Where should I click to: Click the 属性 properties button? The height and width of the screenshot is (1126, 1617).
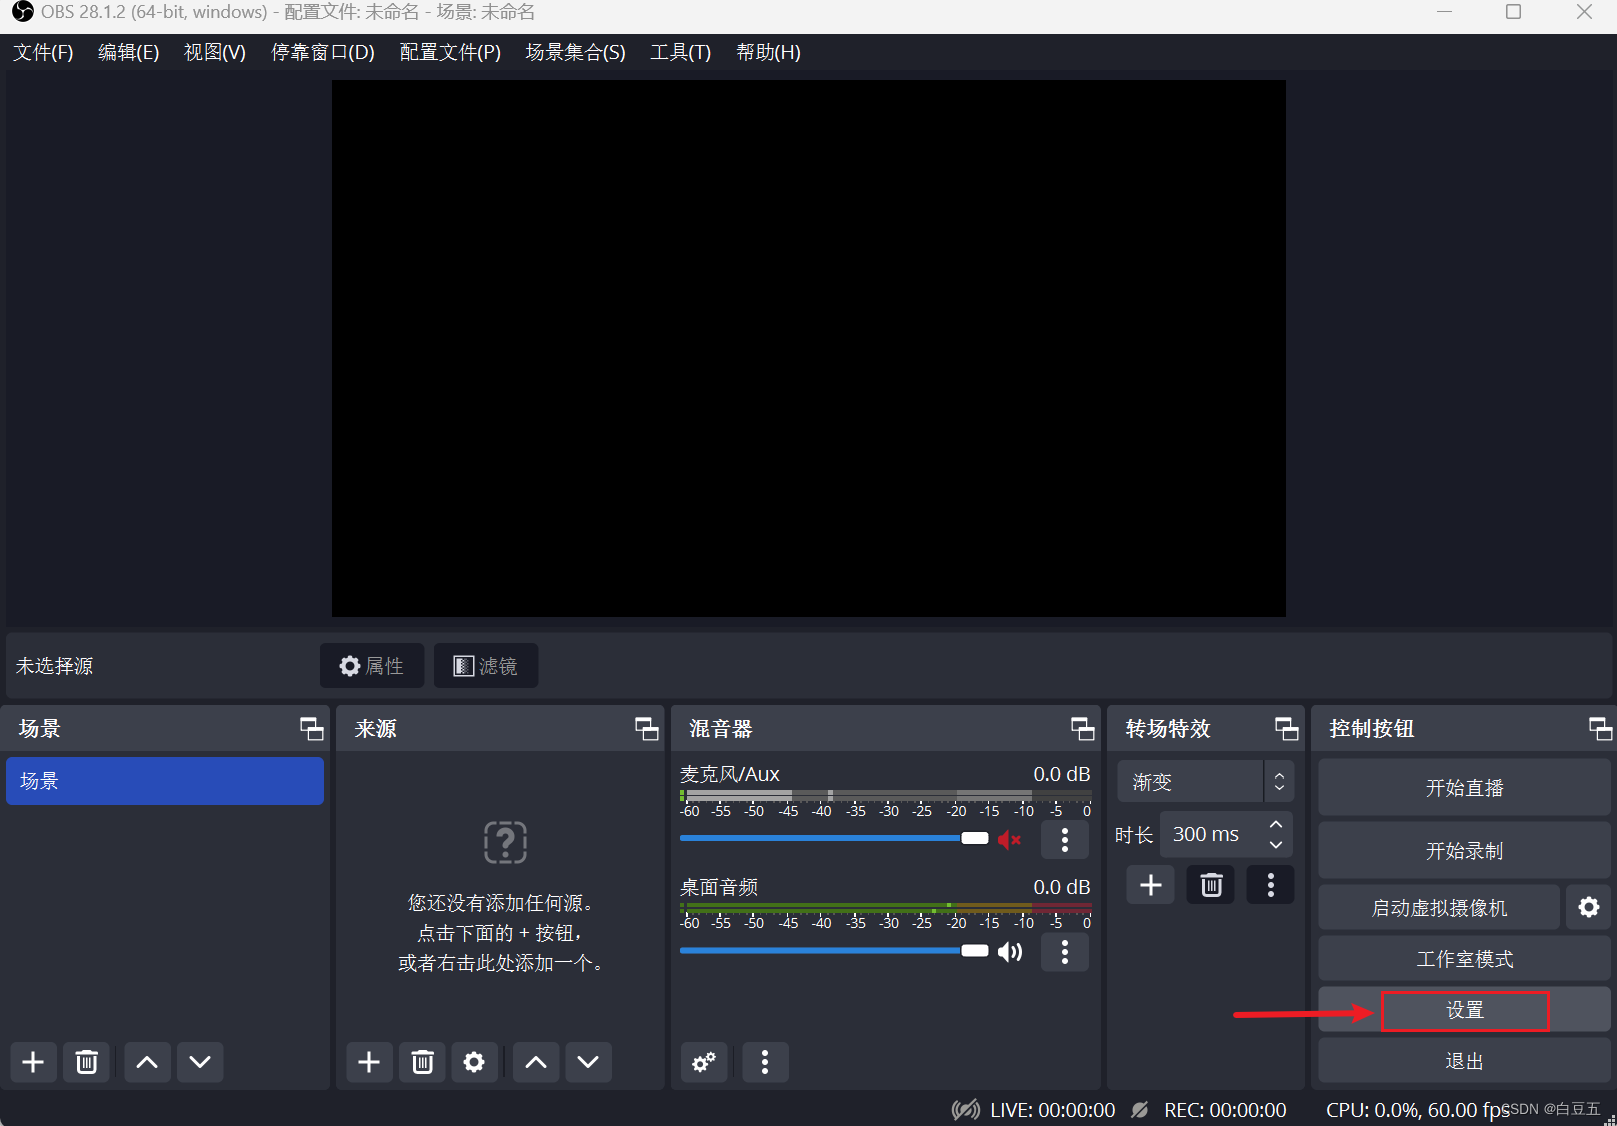point(372,666)
